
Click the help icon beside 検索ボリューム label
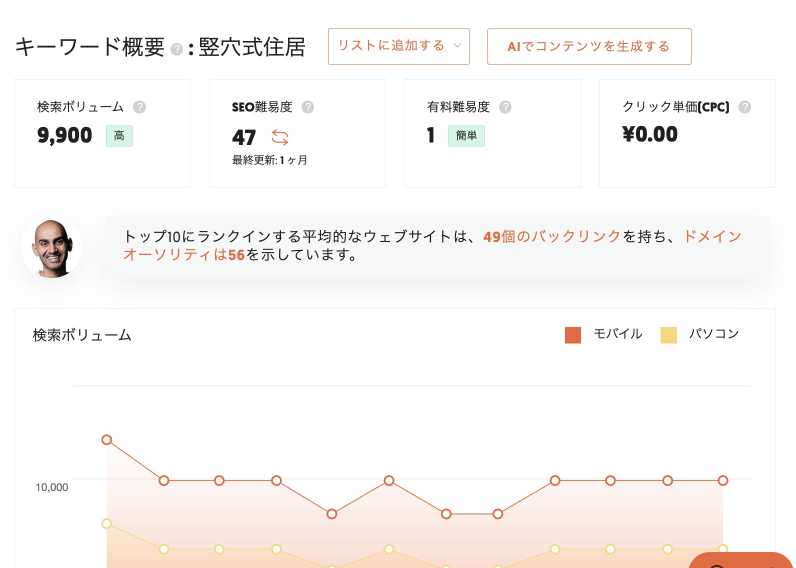coord(139,107)
